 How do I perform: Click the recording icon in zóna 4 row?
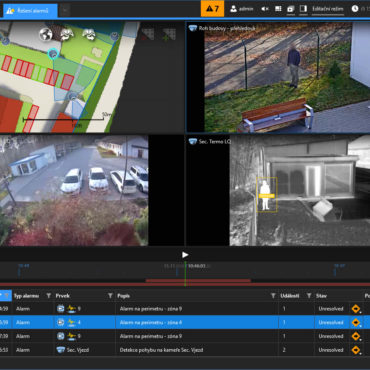click(x=60, y=323)
